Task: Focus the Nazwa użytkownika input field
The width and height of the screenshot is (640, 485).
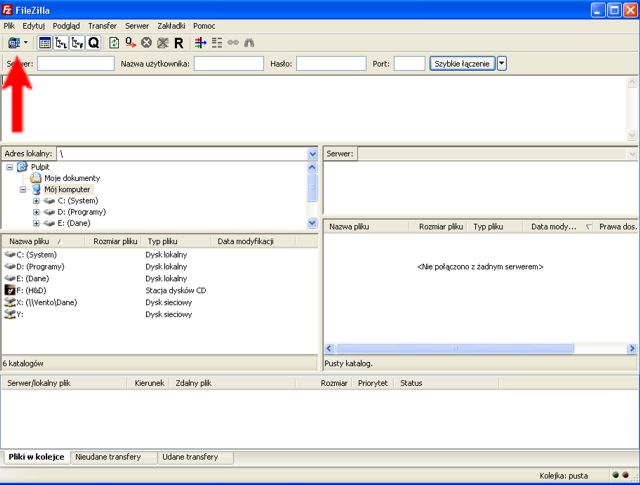Action: tap(229, 64)
